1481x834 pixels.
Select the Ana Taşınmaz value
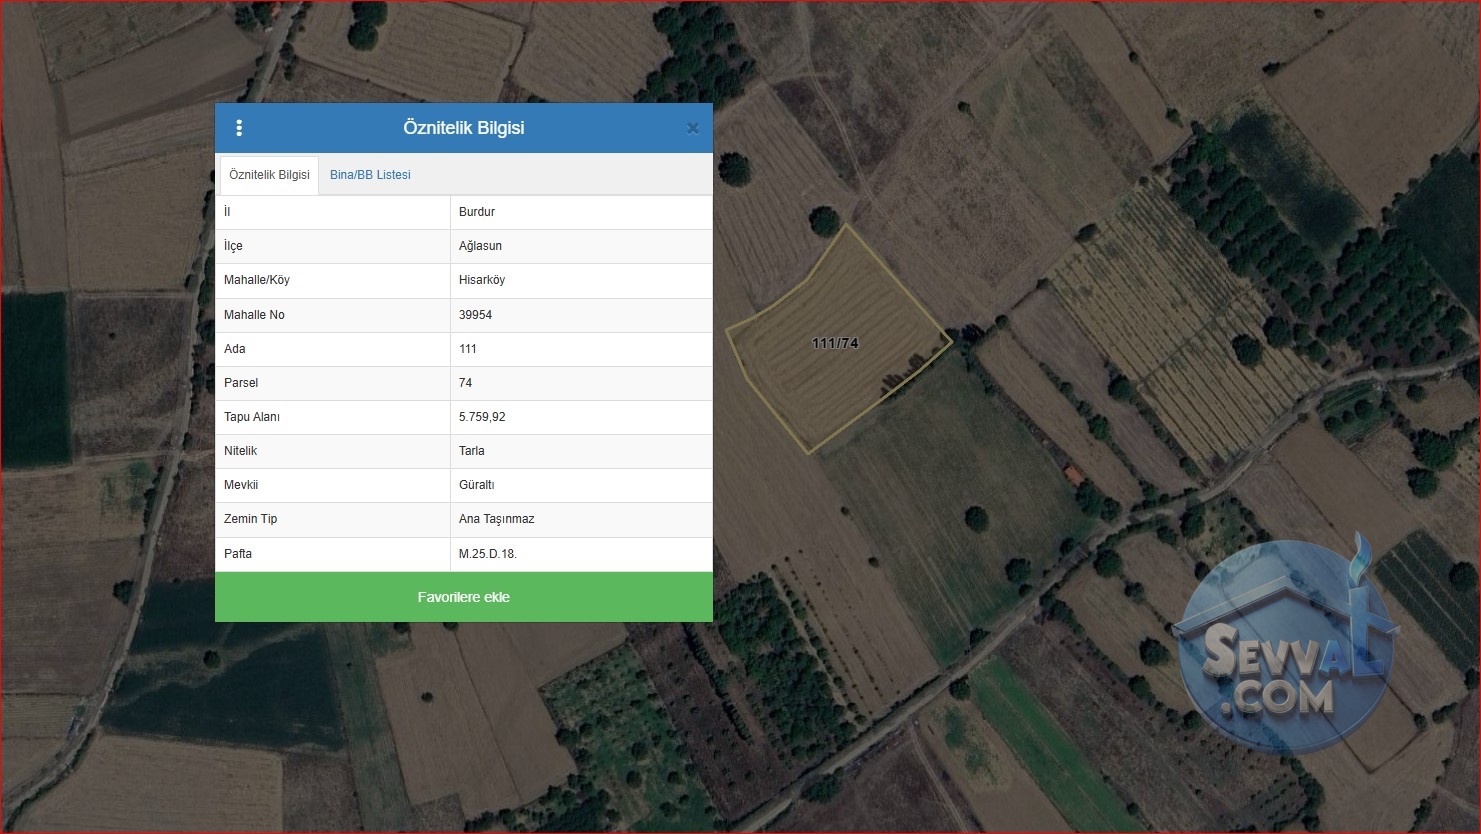497,519
